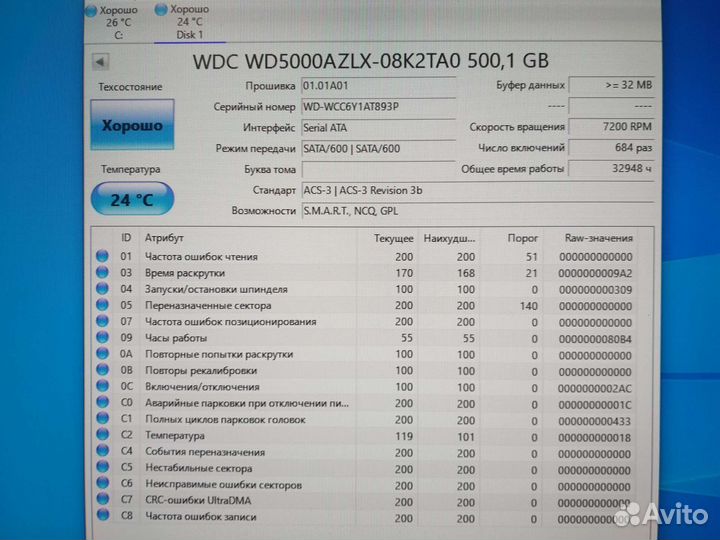Click status icon of CRC-ошибки UltraDMA row
Viewport: 720px width, 540px height.
[102, 500]
